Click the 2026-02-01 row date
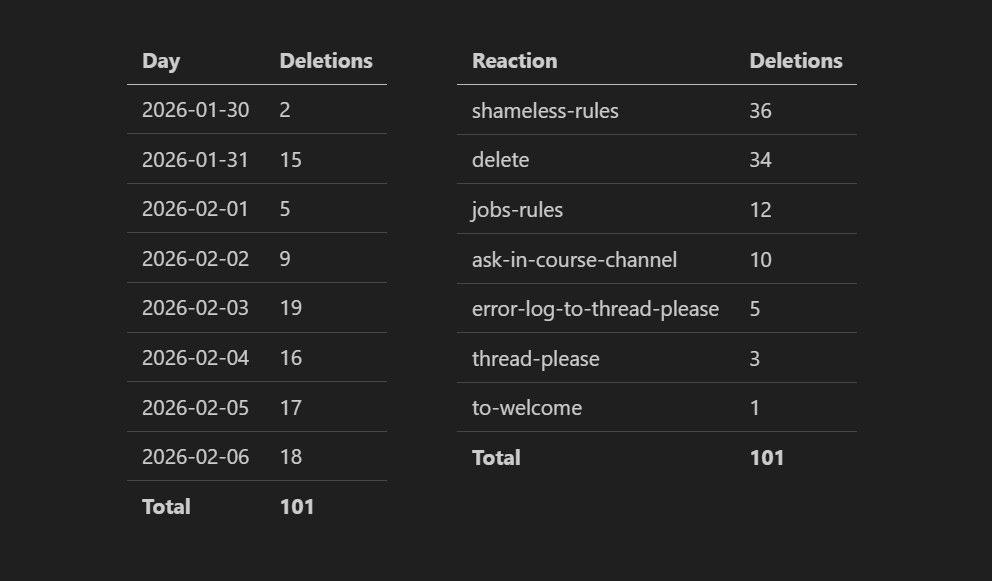This screenshot has height=581, width=992. pyautogui.click(x=196, y=209)
